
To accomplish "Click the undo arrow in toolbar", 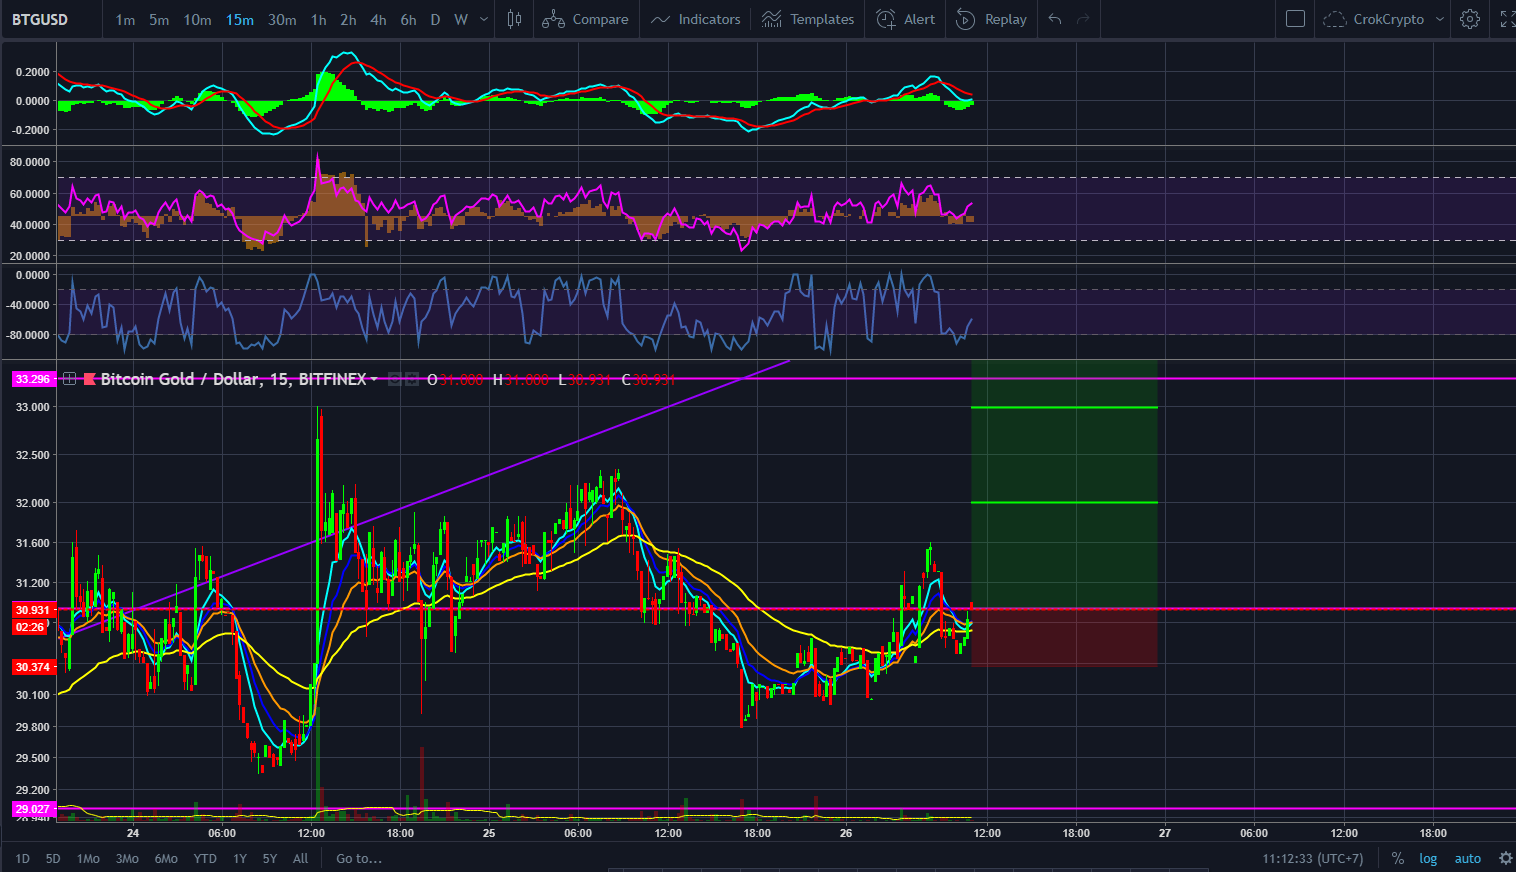I will coord(1055,19).
